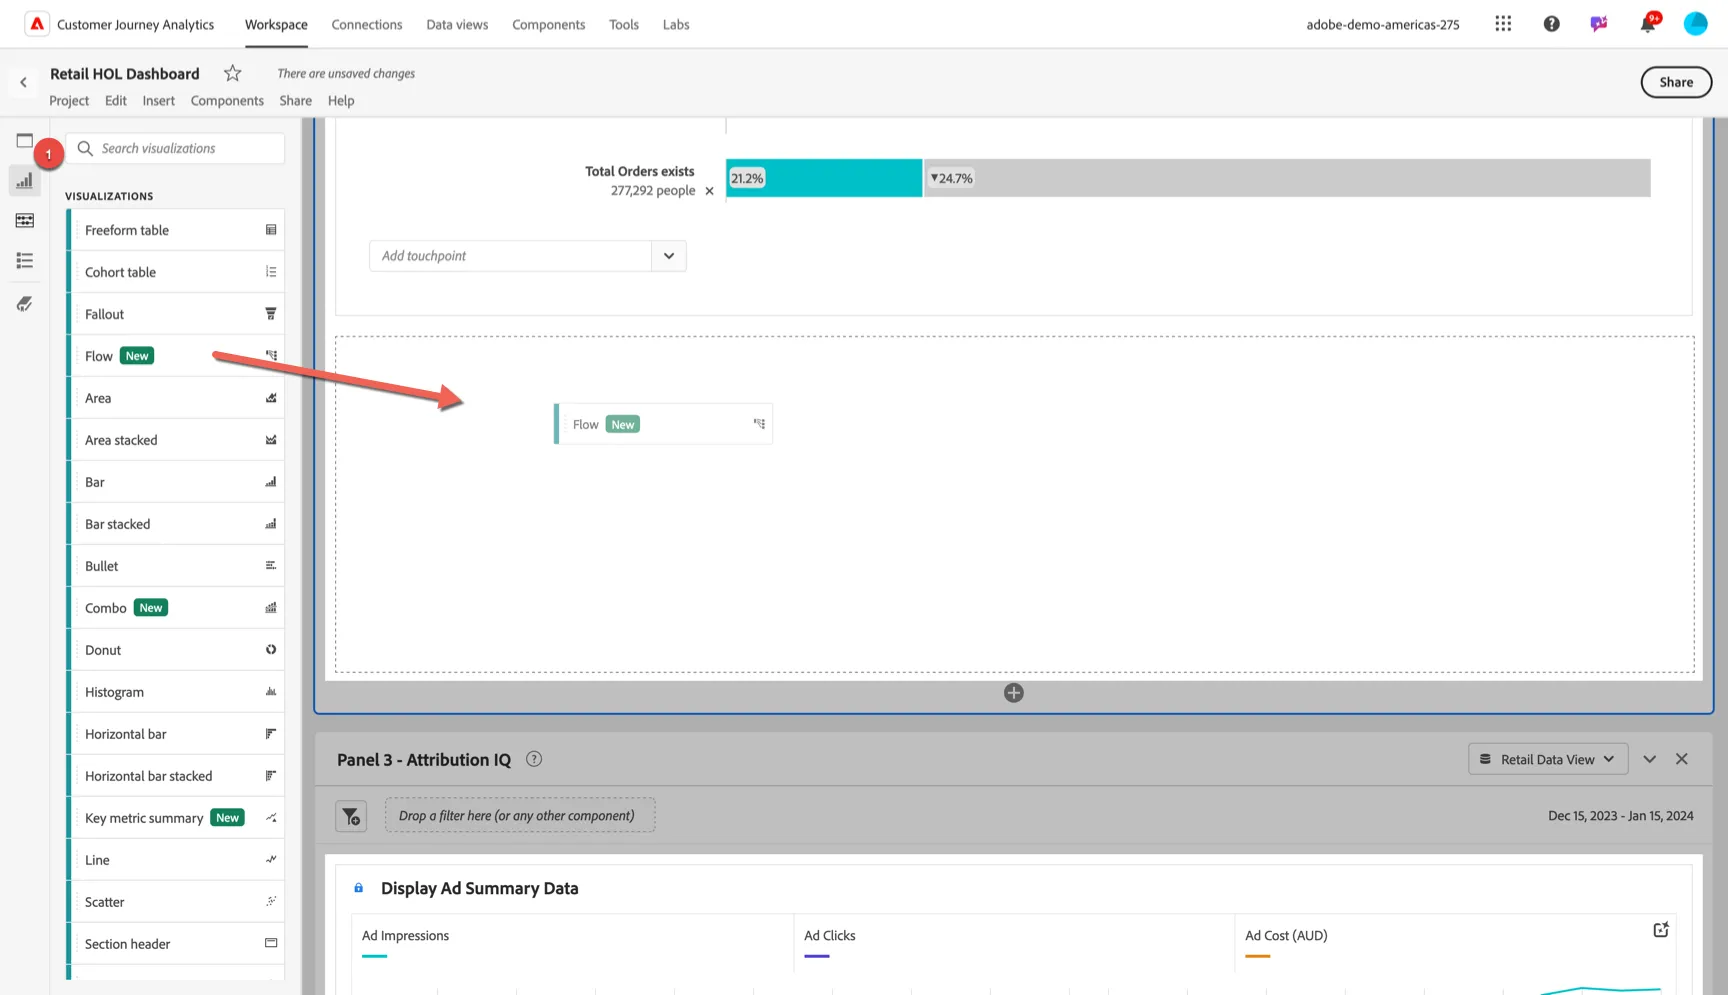Click the Panel 3 date range text
The height and width of the screenshot is (995, 1728).
pyautogui.click(x=1620, y=816)
